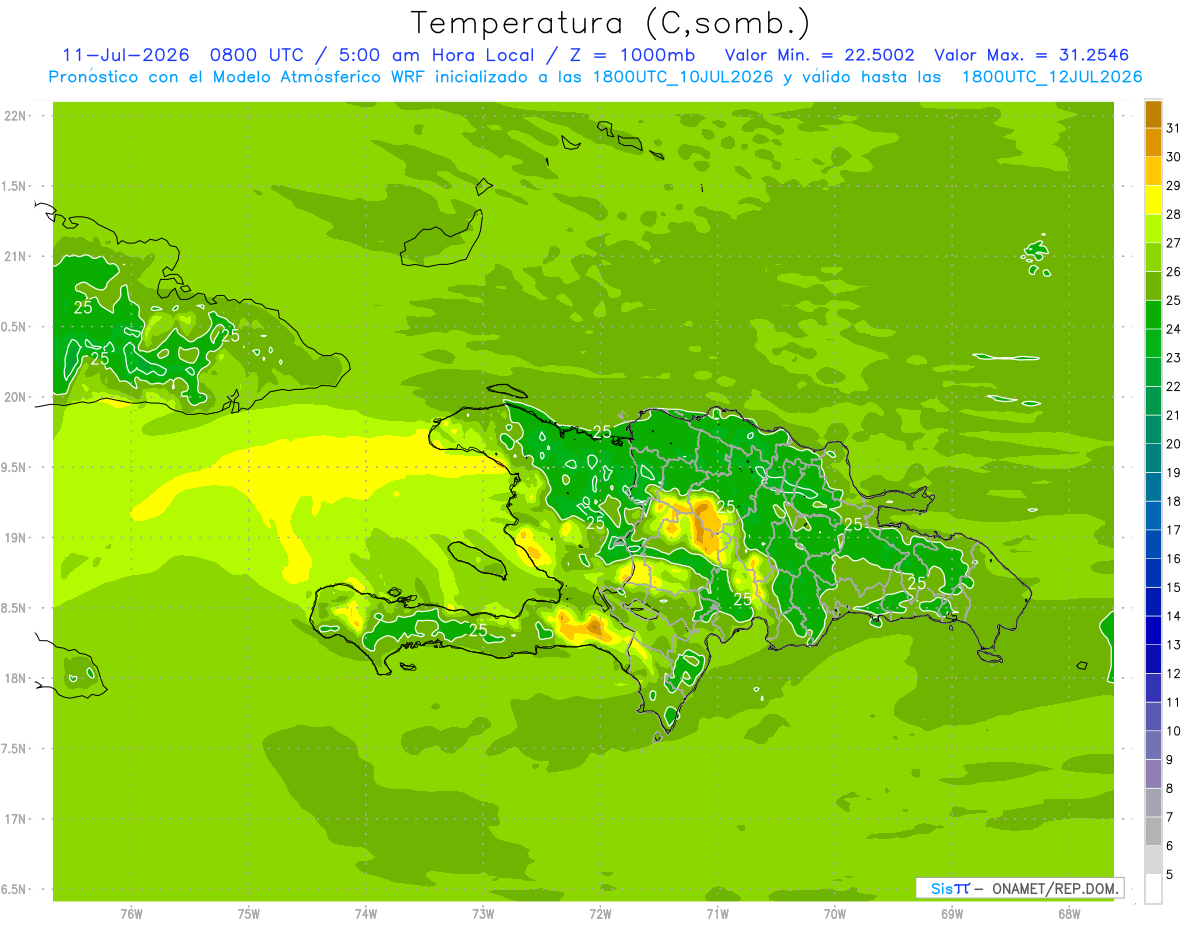The image size is (1200, 927).
Task: Click the "68W" longitude axis label
Action: click(1069, 914)
